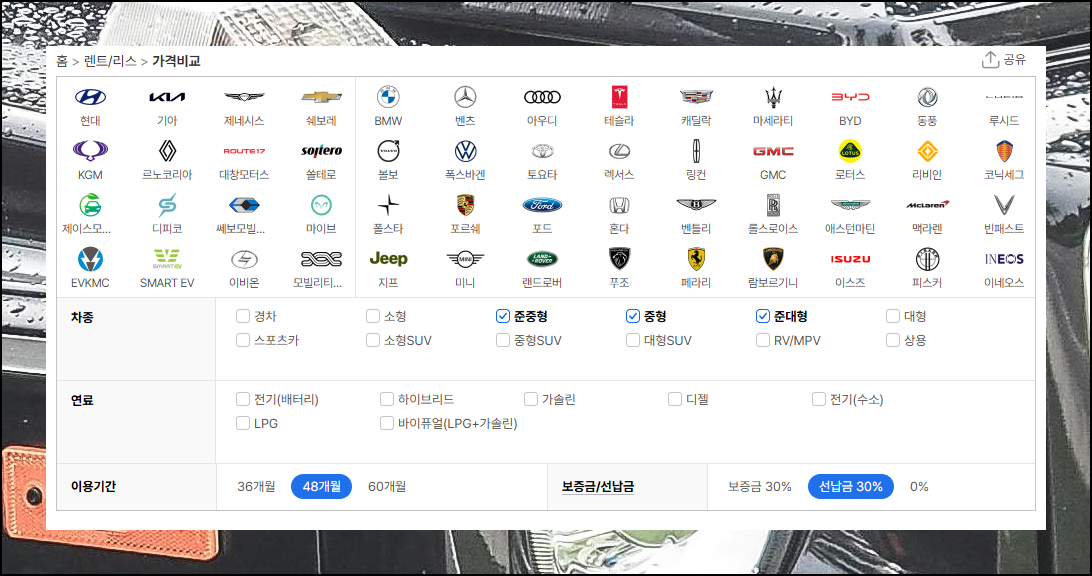Open the 가격비교 breadcrumb item
1092x576 pixels.
click(x=176, y=61)
